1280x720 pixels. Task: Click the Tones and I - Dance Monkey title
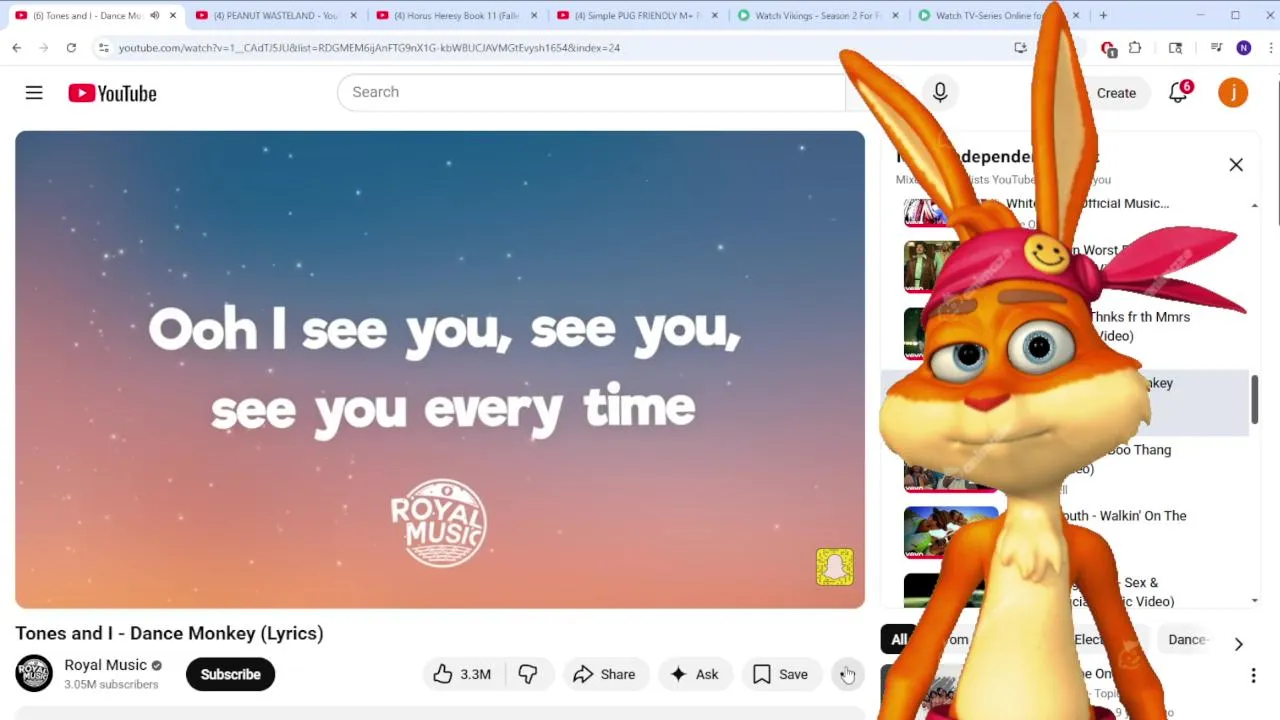[x=169, y=633]
